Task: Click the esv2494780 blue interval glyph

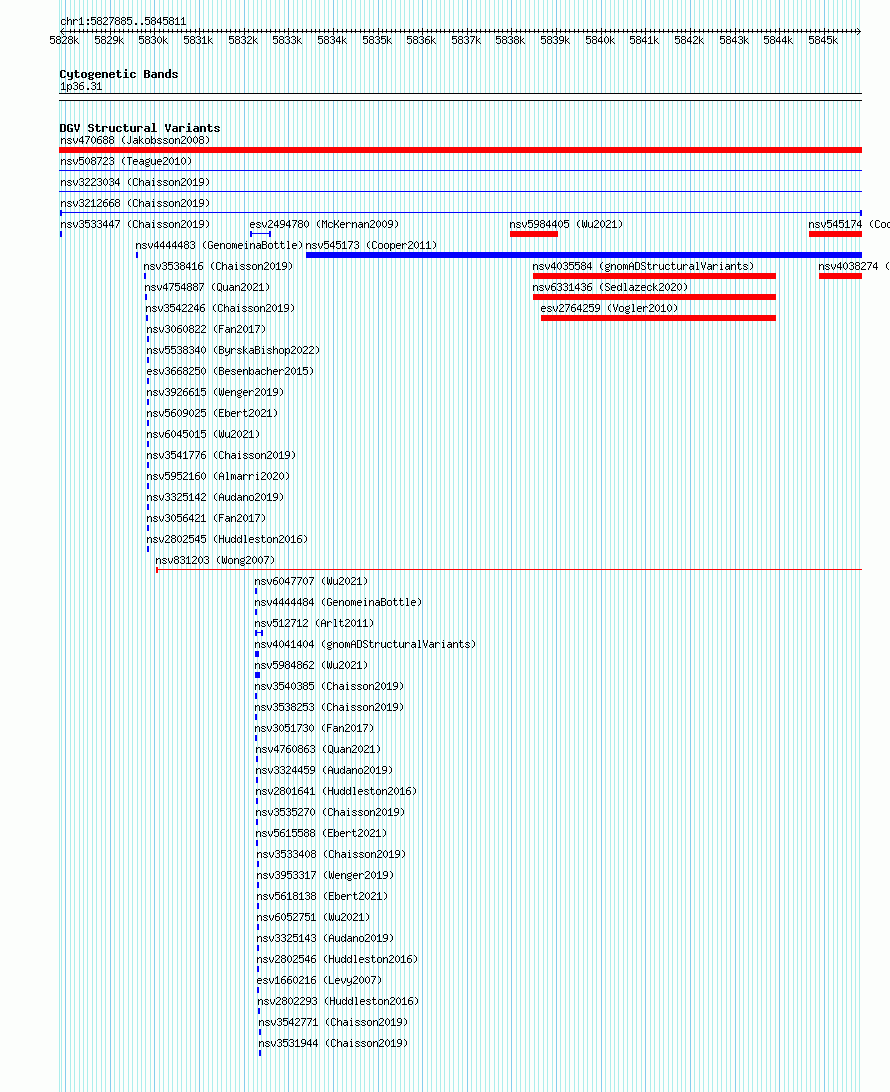Action: point(260,234)
